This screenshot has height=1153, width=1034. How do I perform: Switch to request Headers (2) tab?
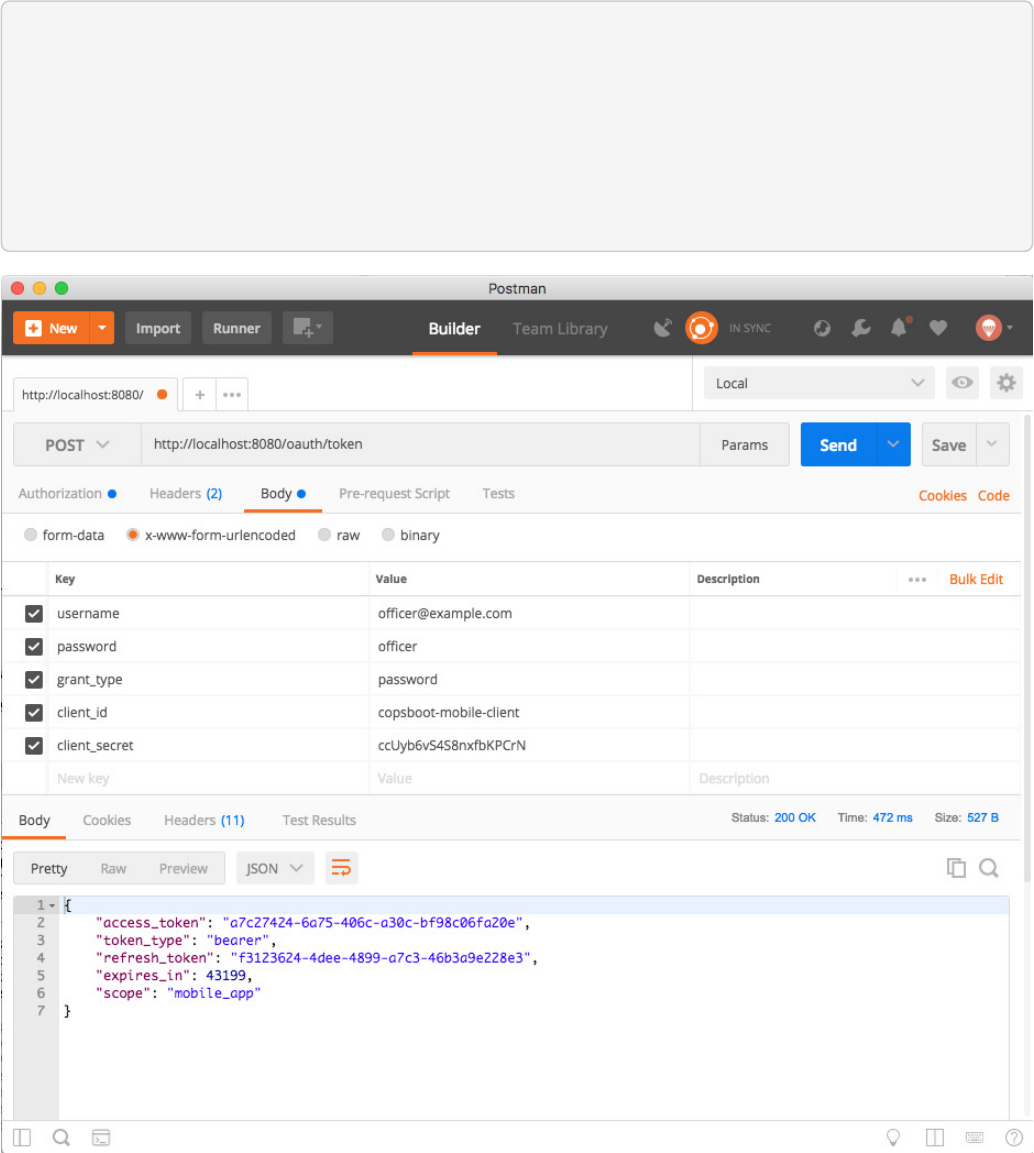[185, 493]
